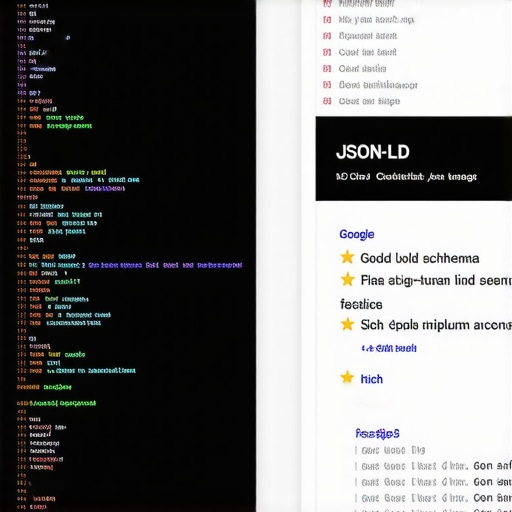This screenshot has width=512, height=512.
Task: Select the text Sich epols
Action: click(x=389, y=325)
